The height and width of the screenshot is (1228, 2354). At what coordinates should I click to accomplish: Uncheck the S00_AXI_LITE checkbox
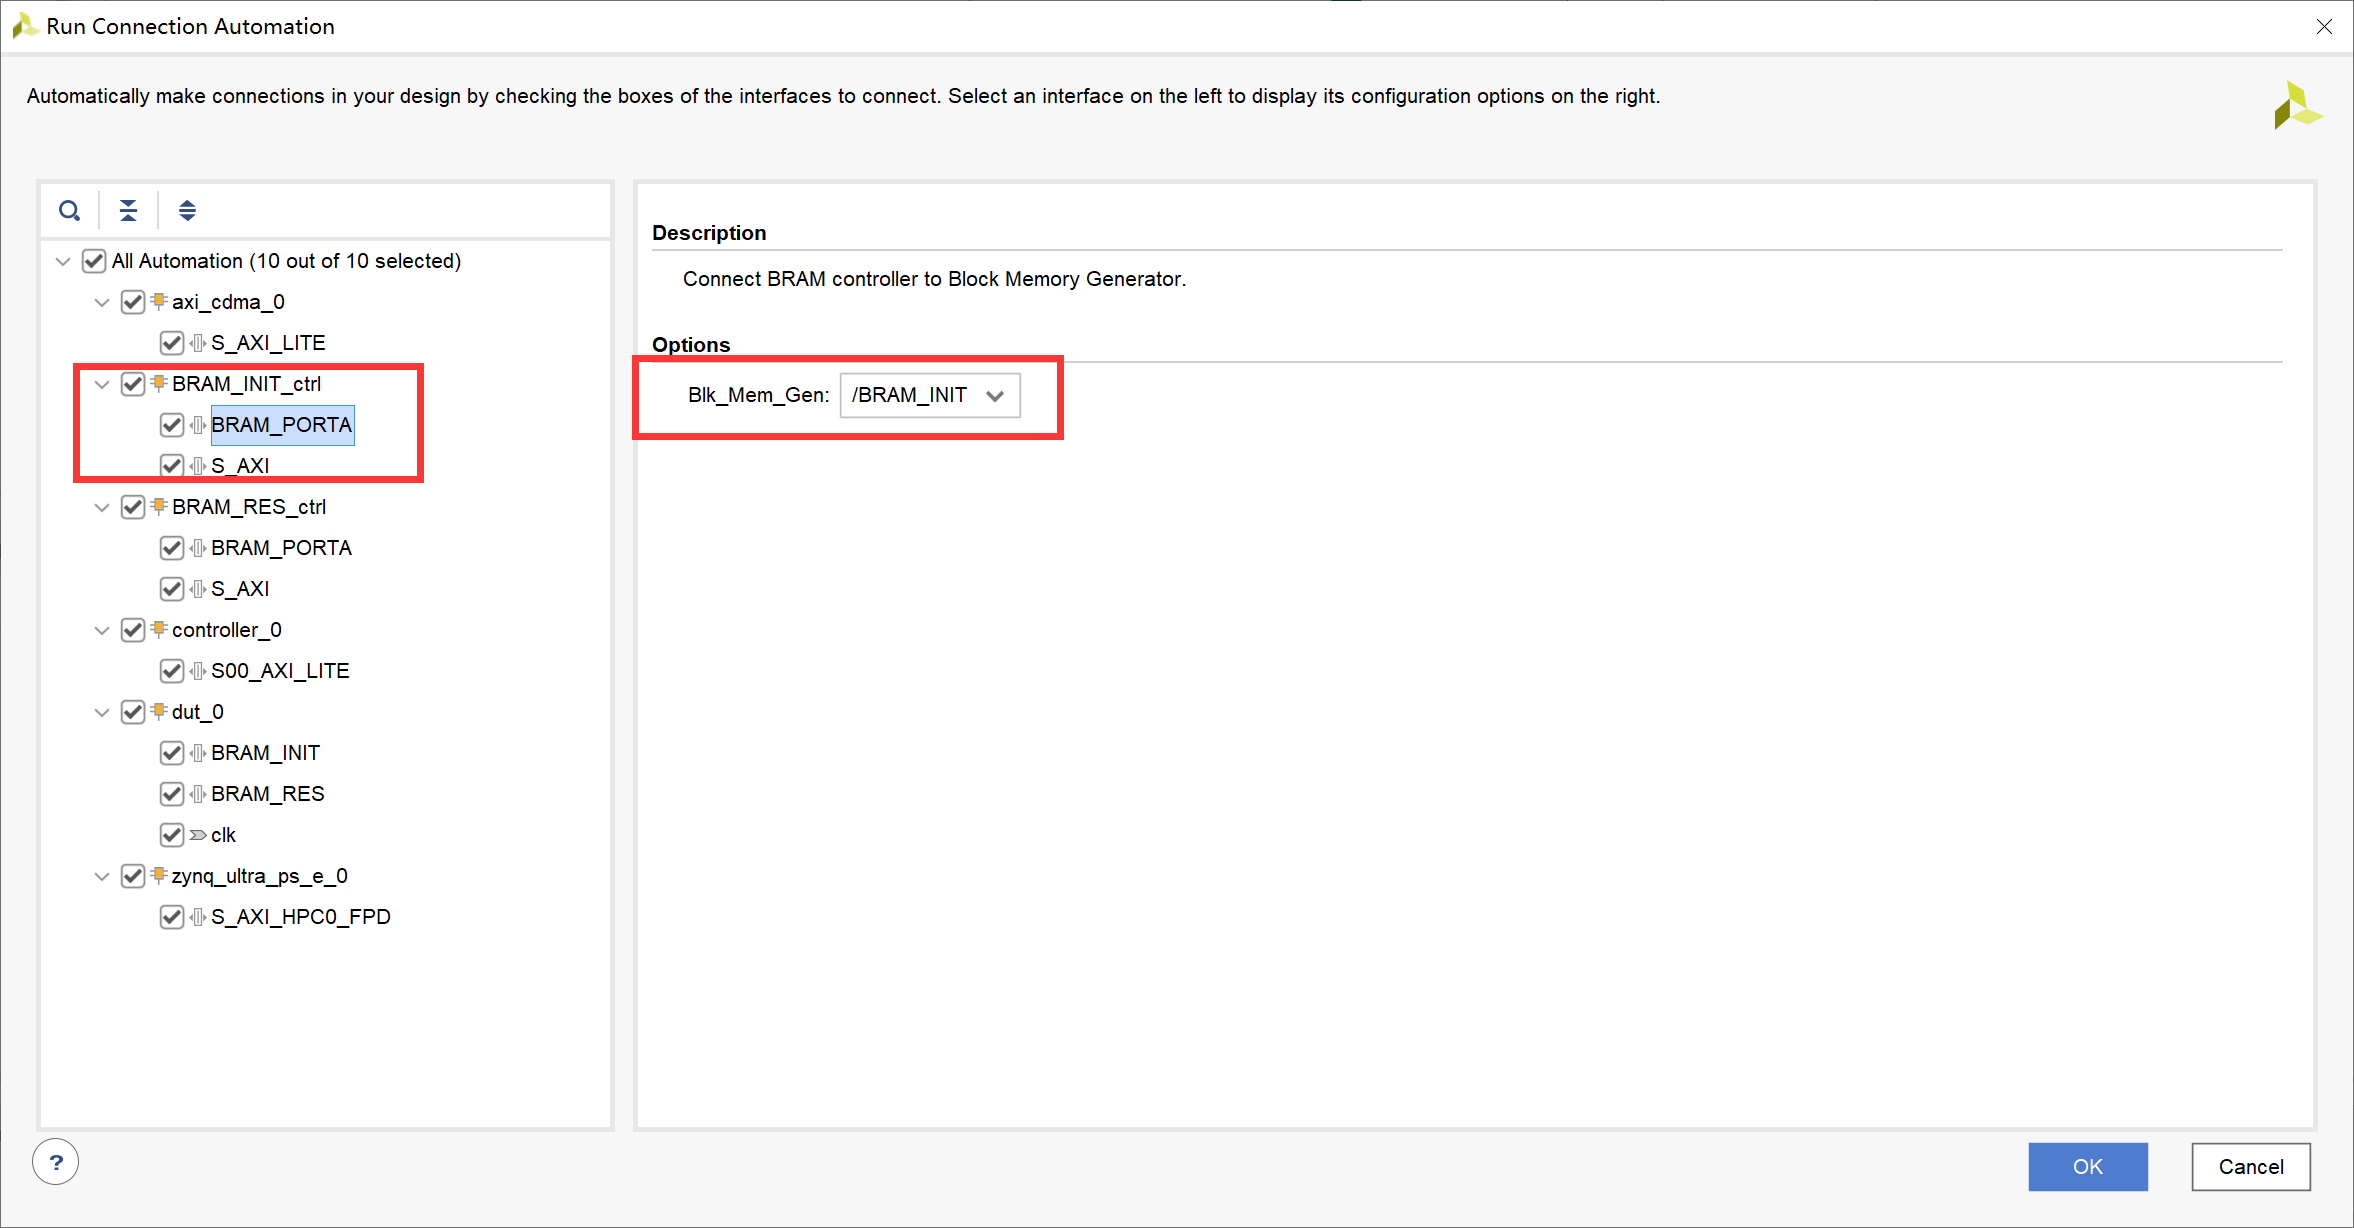tap(172, 671)
